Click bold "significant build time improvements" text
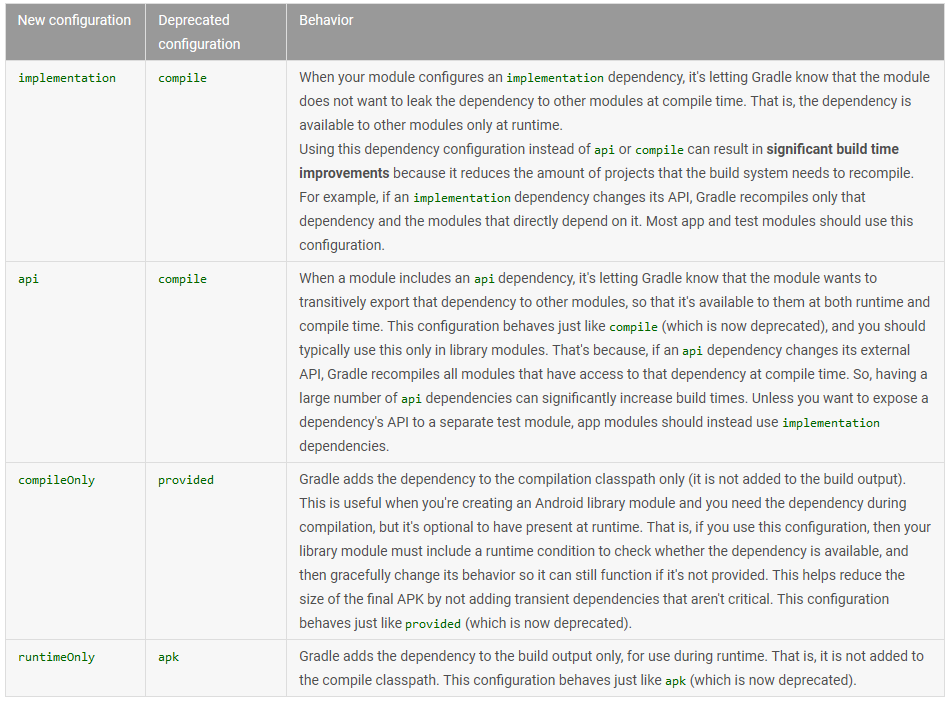Viewport: 947px width, 701px height. coord(832,149)
